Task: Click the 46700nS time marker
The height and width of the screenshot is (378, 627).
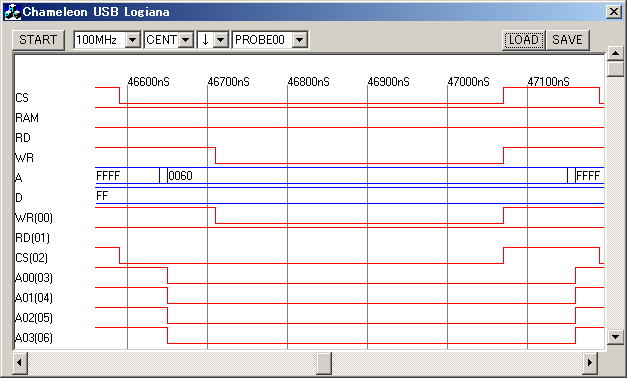Action: [229, 82]
